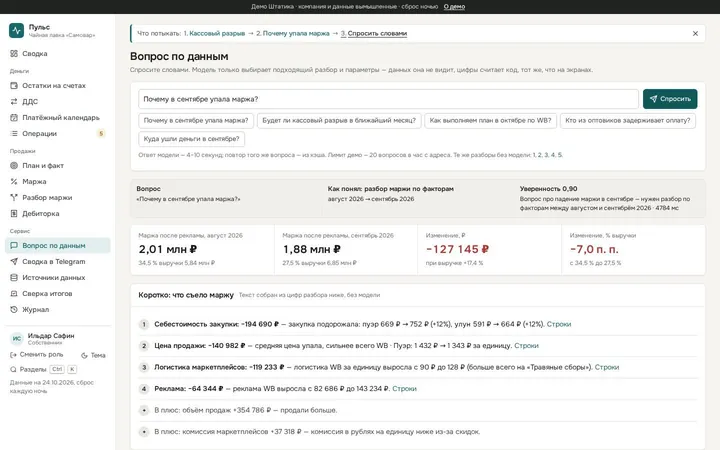Select Сводка menu item
720x450 pixels.
57,54
